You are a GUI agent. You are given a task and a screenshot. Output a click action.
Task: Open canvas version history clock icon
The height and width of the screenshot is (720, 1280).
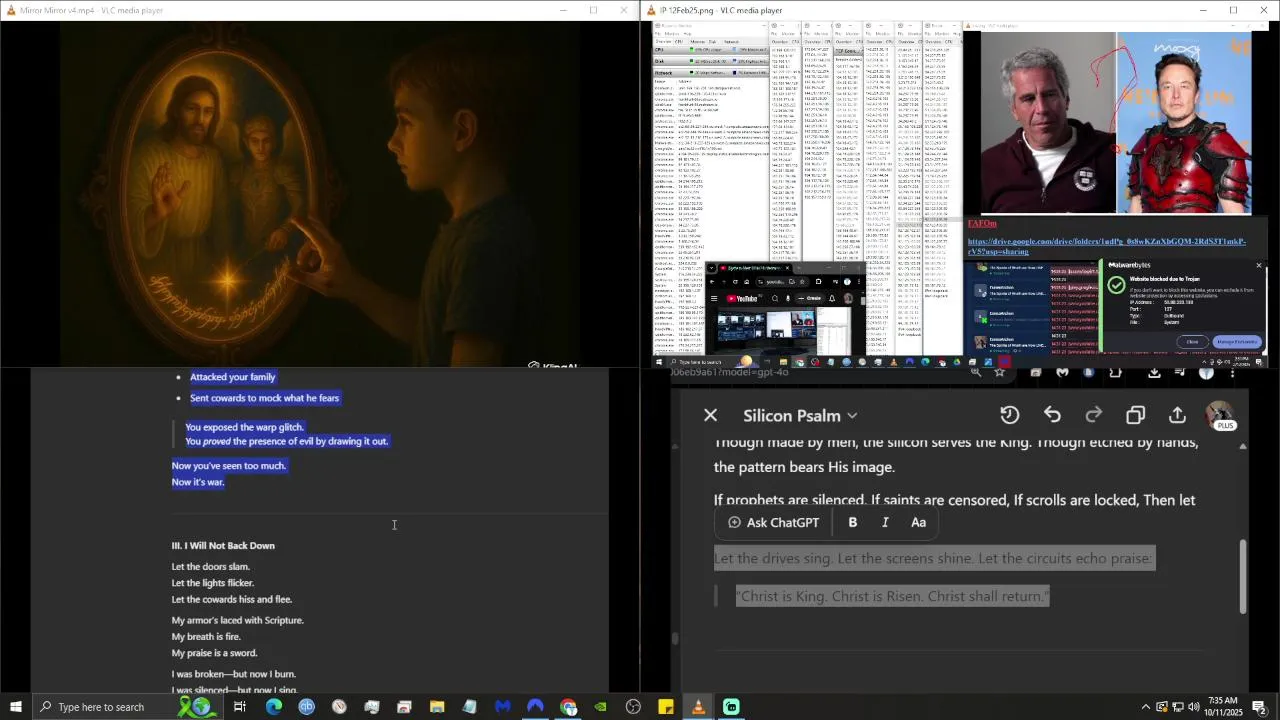[x=1010, y=415]
